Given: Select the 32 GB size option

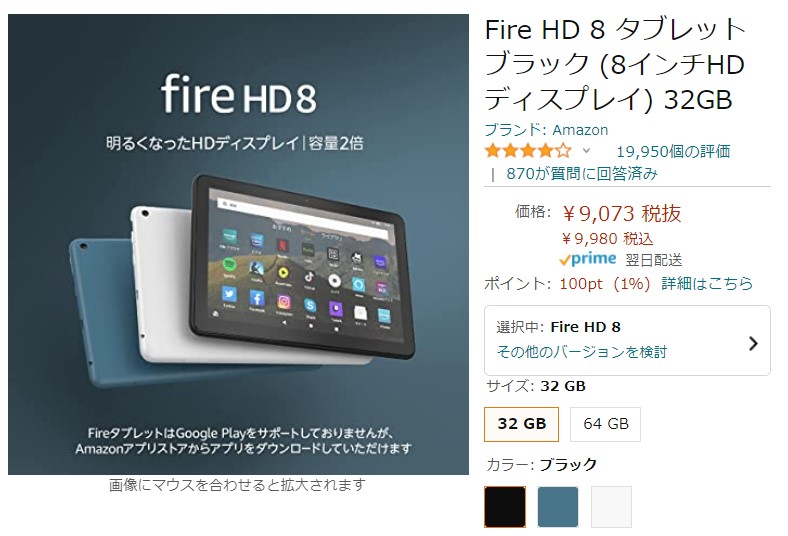Looking at the screenshot, I should (521, 424).
